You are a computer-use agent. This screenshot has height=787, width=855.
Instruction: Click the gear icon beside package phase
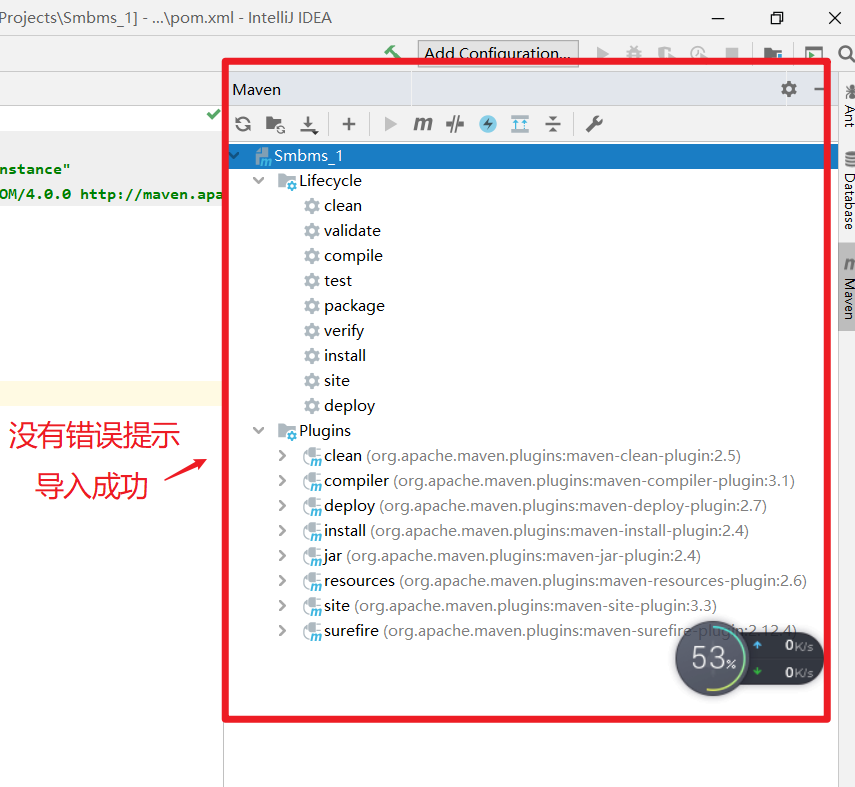click(x=312, y=306)
